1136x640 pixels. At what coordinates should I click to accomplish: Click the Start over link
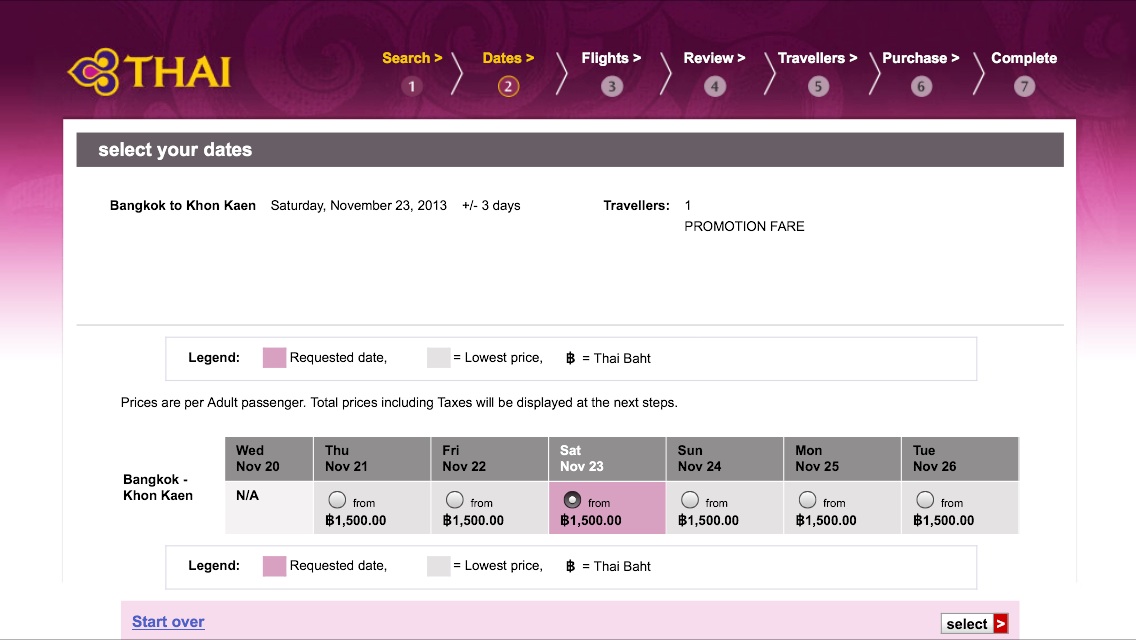(168, 622)
